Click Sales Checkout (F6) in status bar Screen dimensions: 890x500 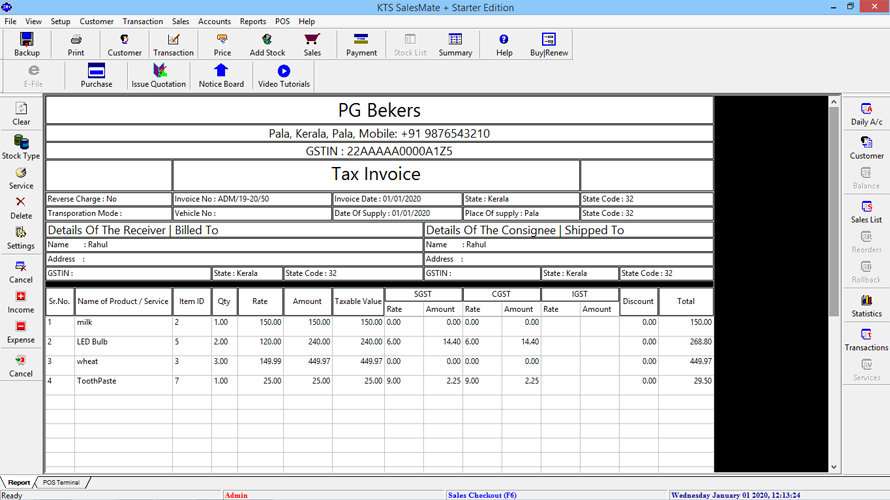[482, 495]
